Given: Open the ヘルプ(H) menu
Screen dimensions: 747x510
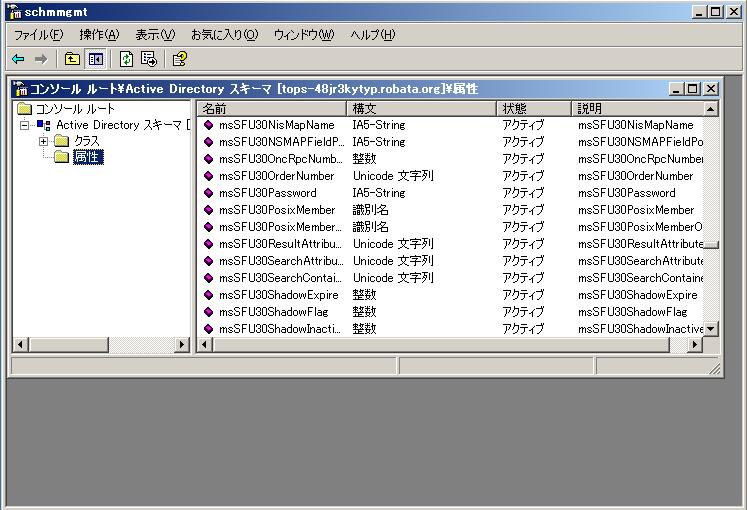Looking at the screenshot, I should click(x=373, y=35).
